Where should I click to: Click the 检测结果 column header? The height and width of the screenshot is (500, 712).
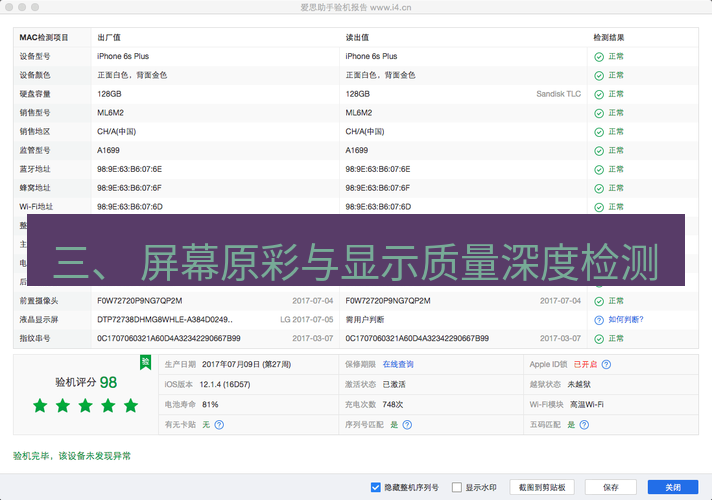click(608, 37)
